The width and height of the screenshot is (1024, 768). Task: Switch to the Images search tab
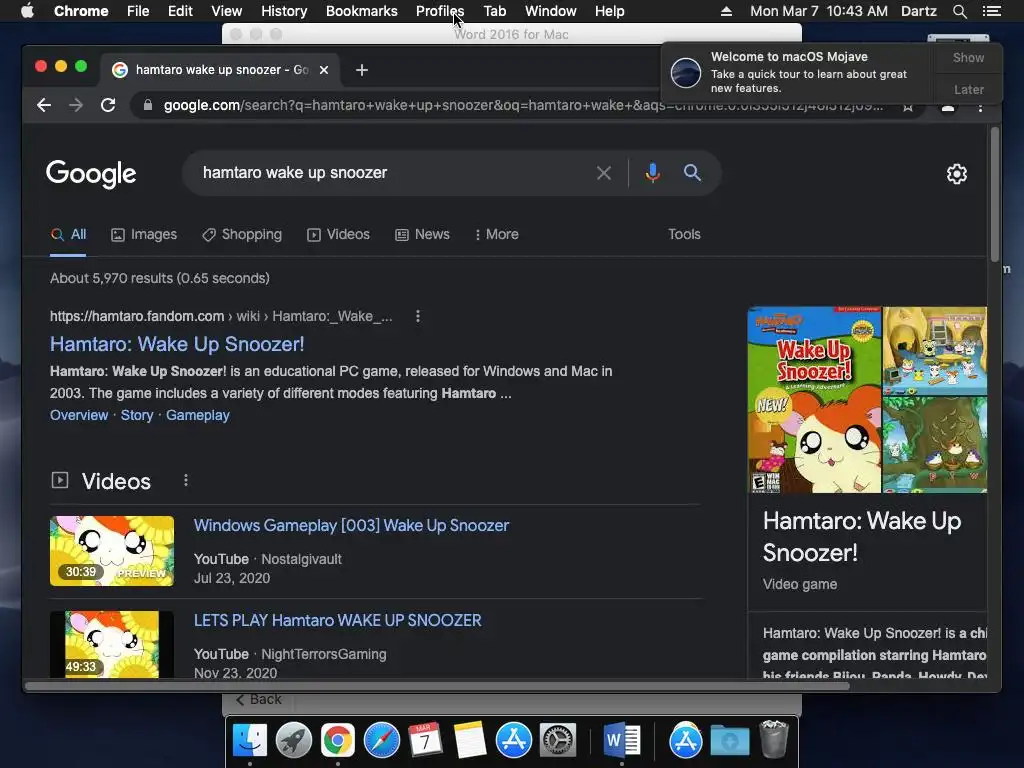144,234
